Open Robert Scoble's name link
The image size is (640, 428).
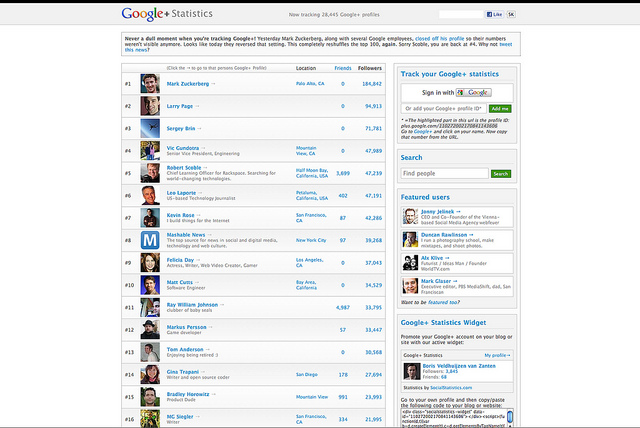(x=185, y=167)
